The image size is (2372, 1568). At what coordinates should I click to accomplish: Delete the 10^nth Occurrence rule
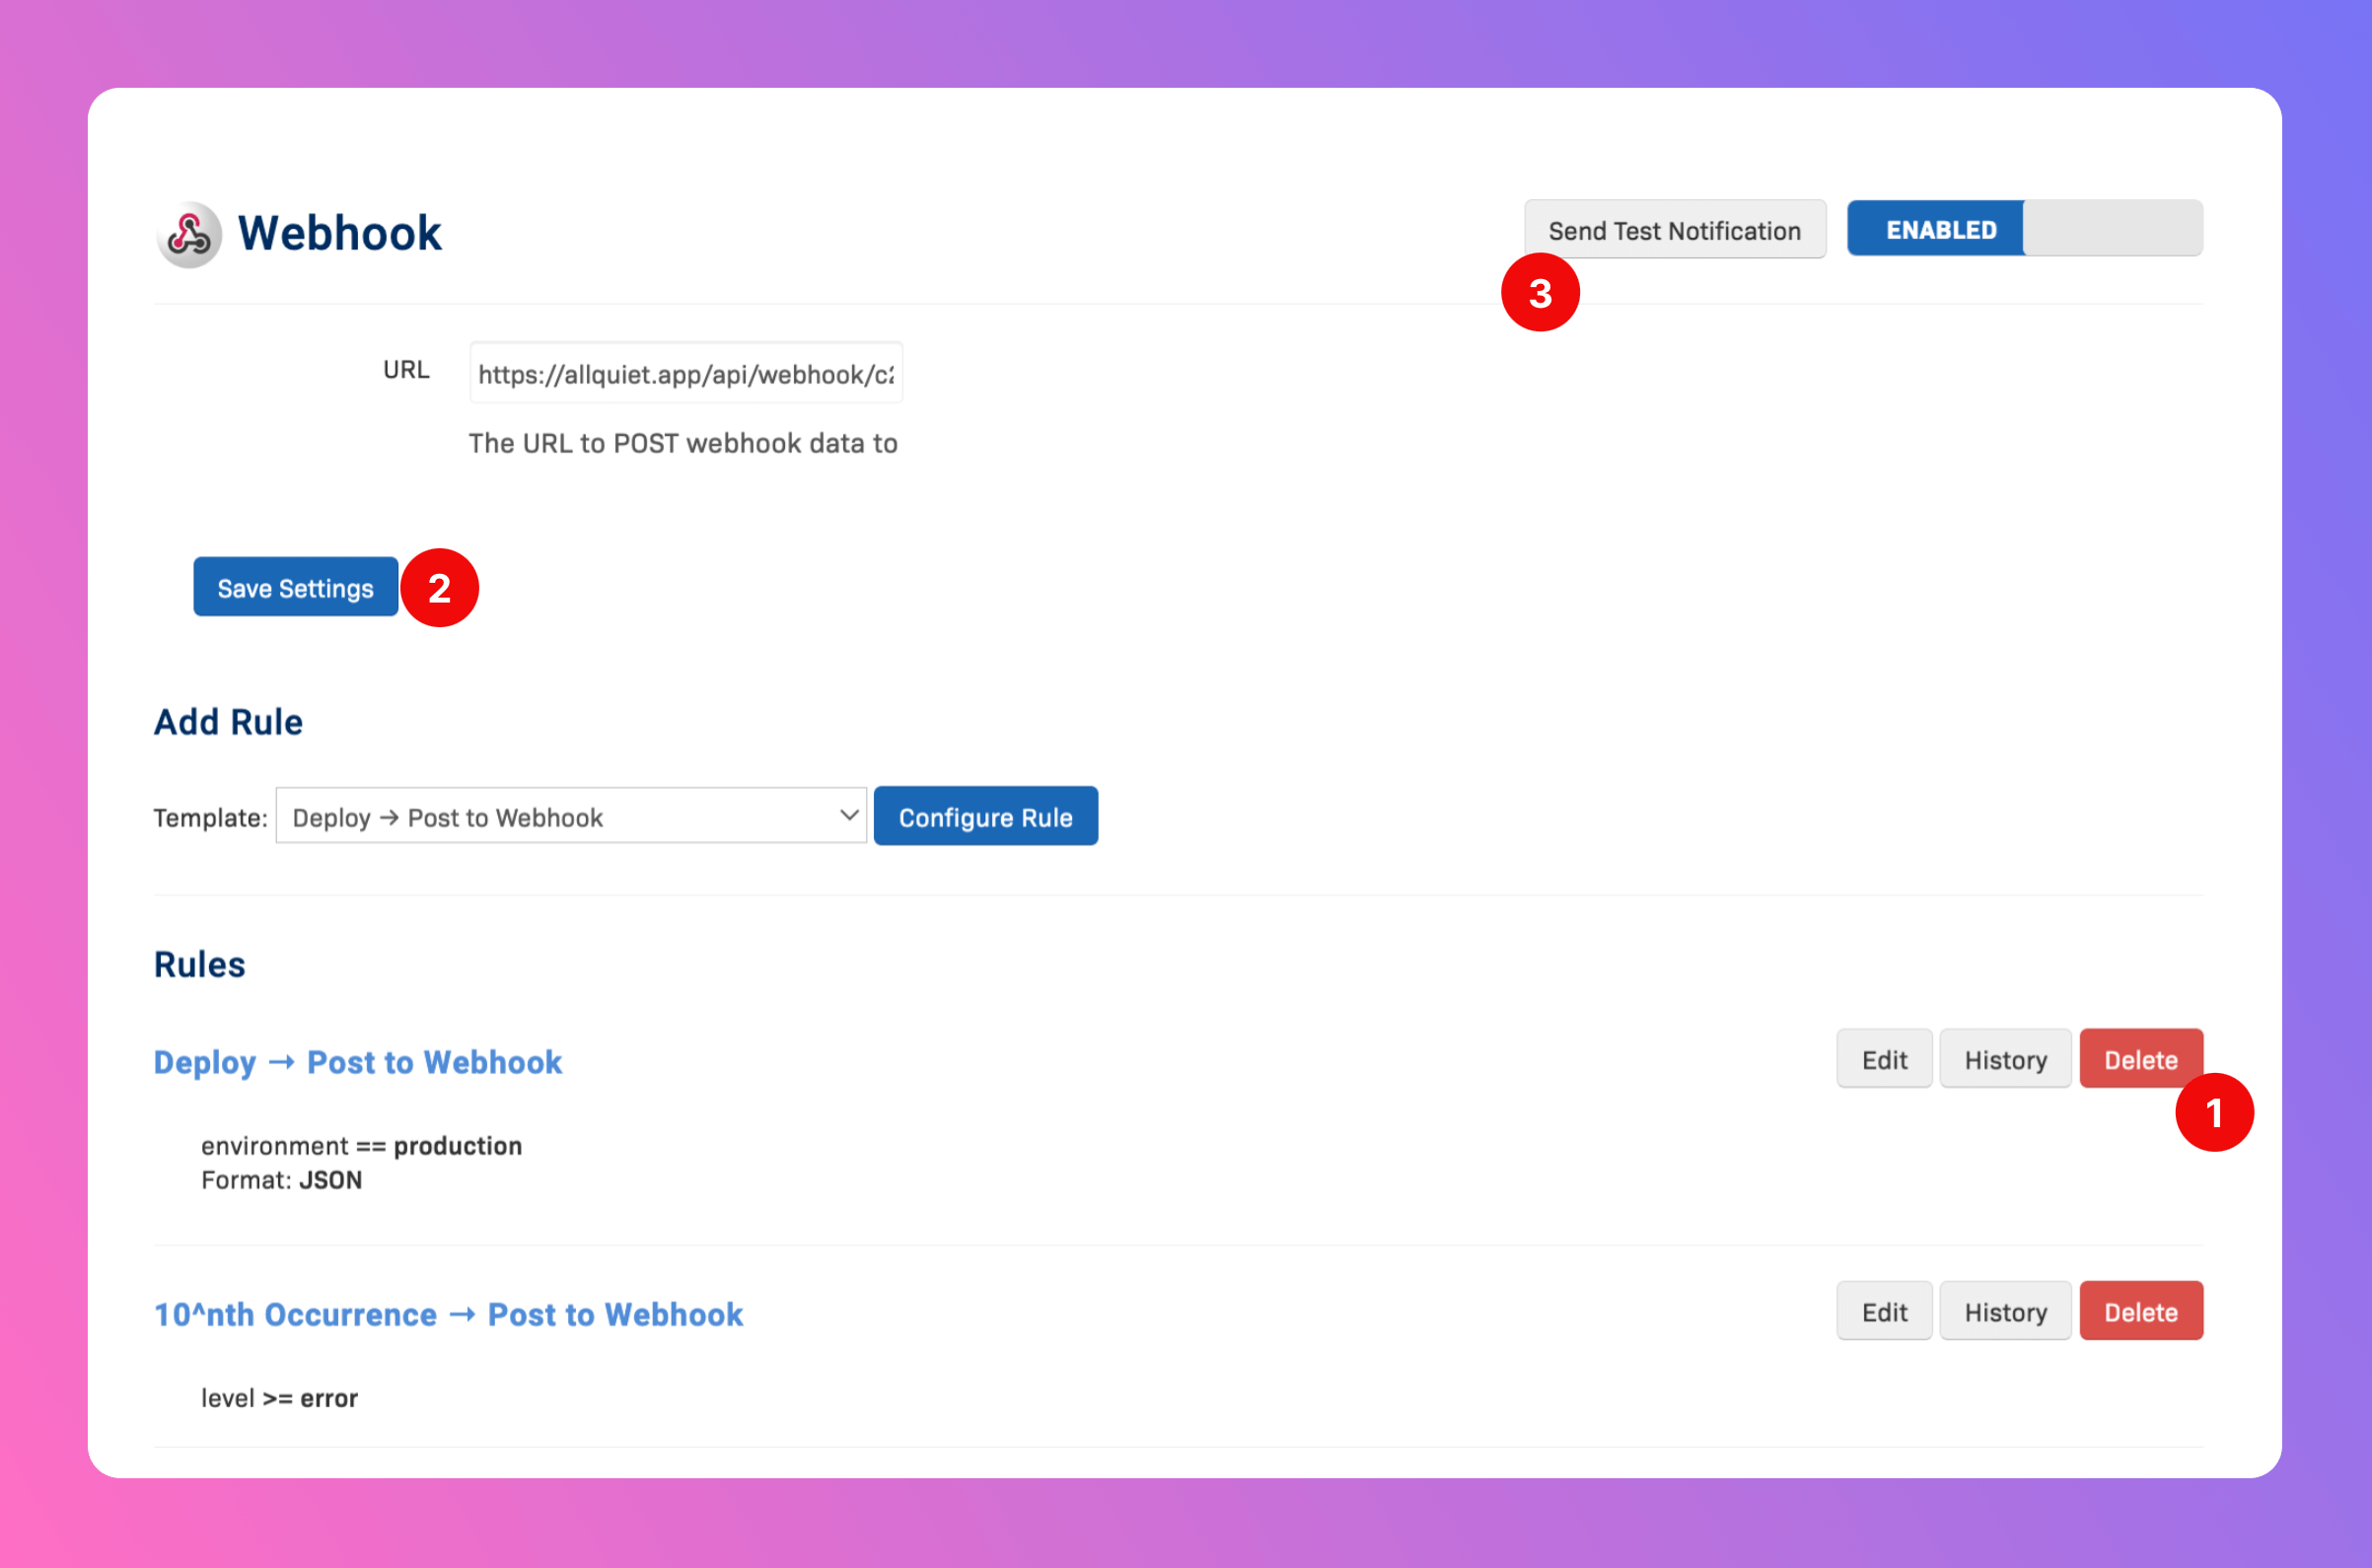pyautogui.click(x=2139, y=1311)
